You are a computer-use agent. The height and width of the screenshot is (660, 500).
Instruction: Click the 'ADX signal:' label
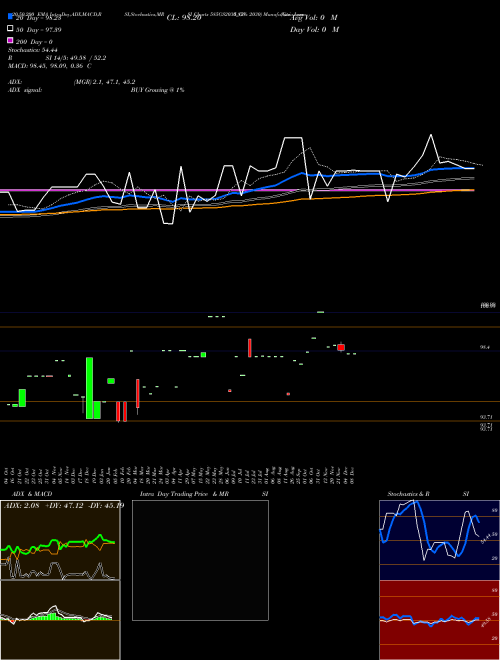pyautogui.click(x=25, y=90)
